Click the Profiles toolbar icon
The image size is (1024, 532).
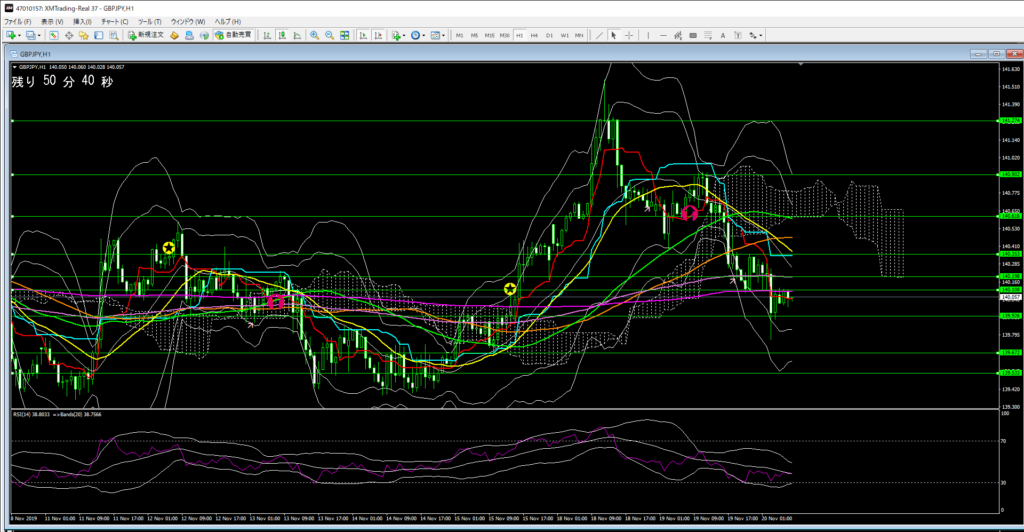(x=31, y=35)
